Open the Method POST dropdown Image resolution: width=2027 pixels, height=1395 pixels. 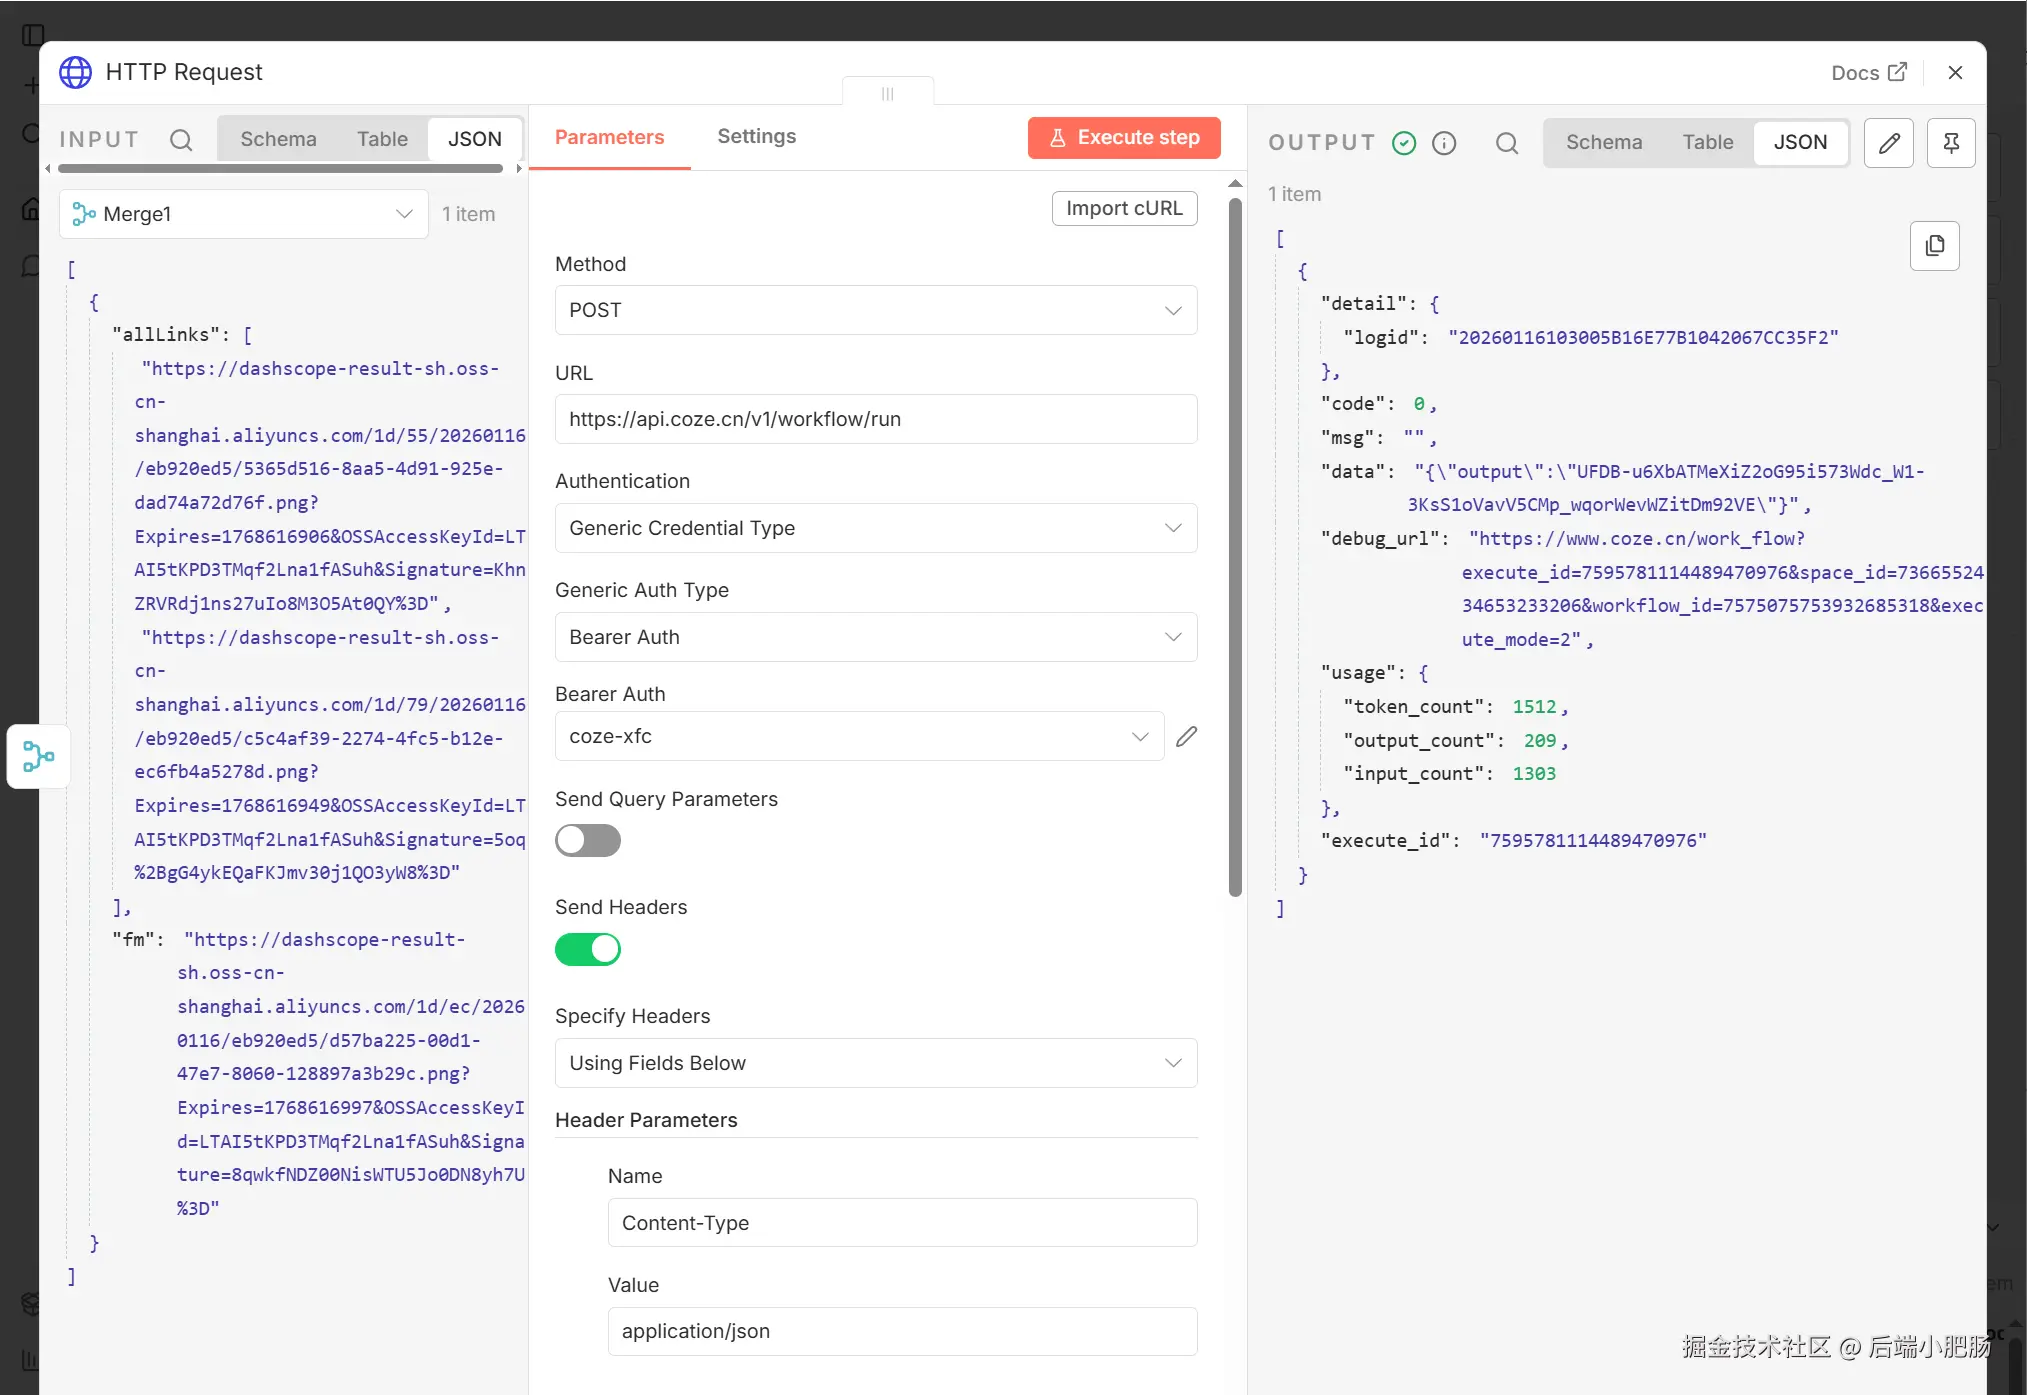coord(875,310)
